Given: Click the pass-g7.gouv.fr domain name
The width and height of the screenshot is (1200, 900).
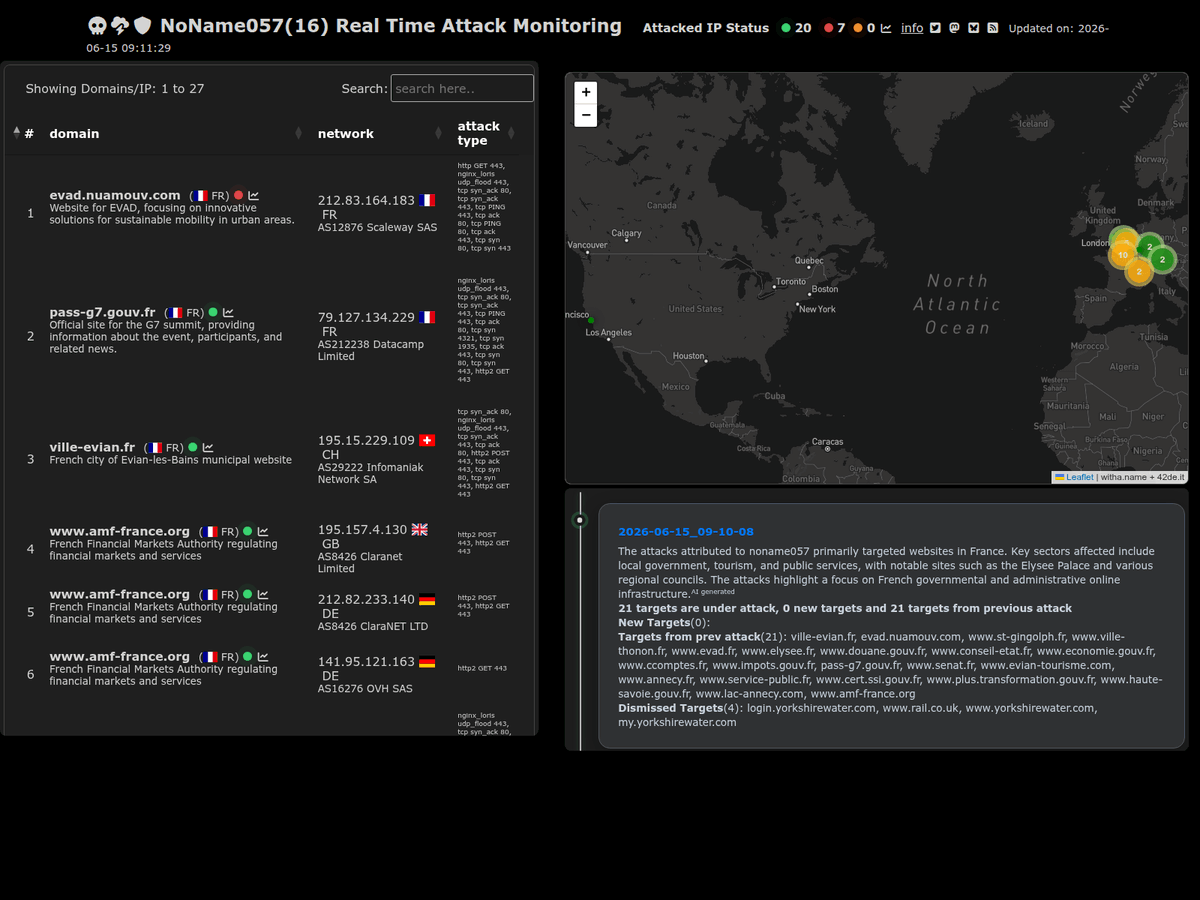Looking at the screenshot, I should point(103,312).
